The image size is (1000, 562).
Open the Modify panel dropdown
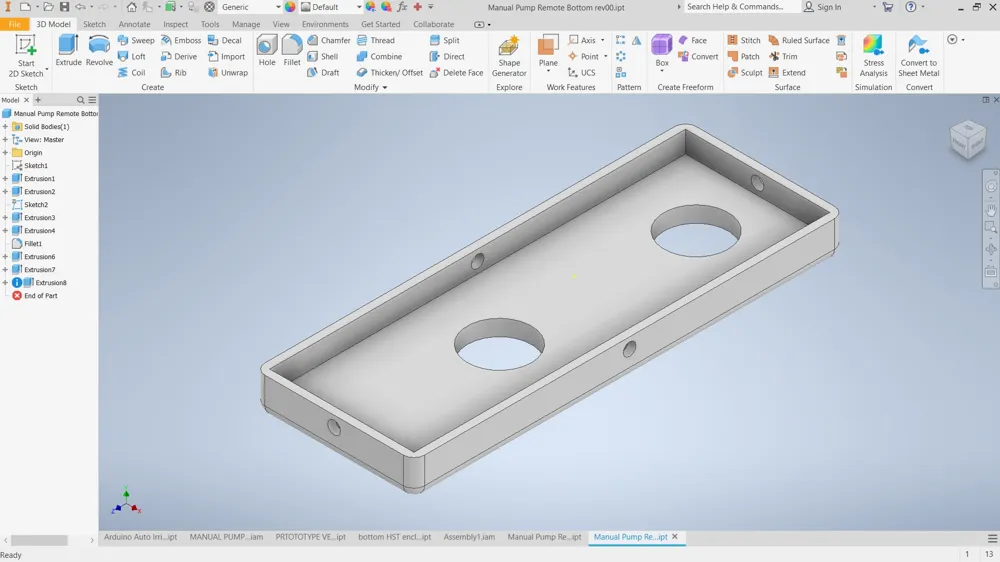371,87
